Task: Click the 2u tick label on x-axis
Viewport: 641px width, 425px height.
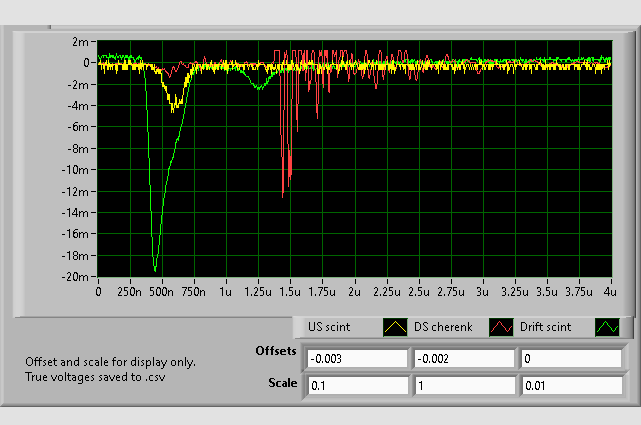Action: point(354,293)
